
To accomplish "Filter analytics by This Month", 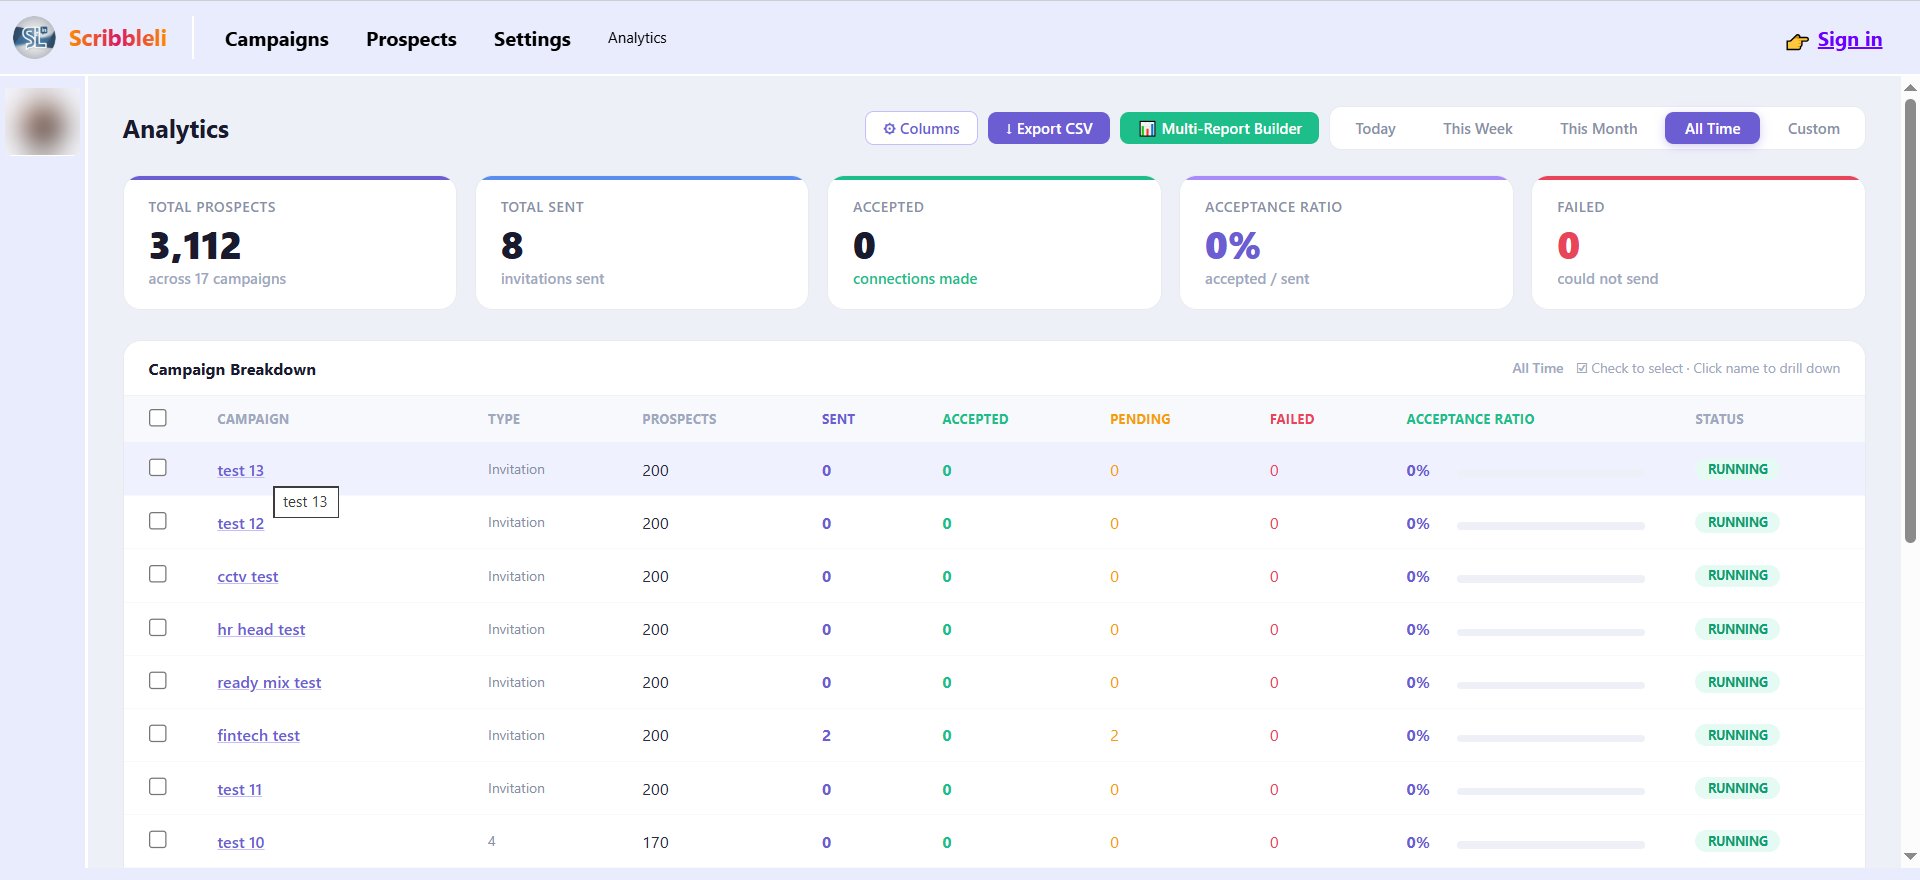I will 1598,128.
